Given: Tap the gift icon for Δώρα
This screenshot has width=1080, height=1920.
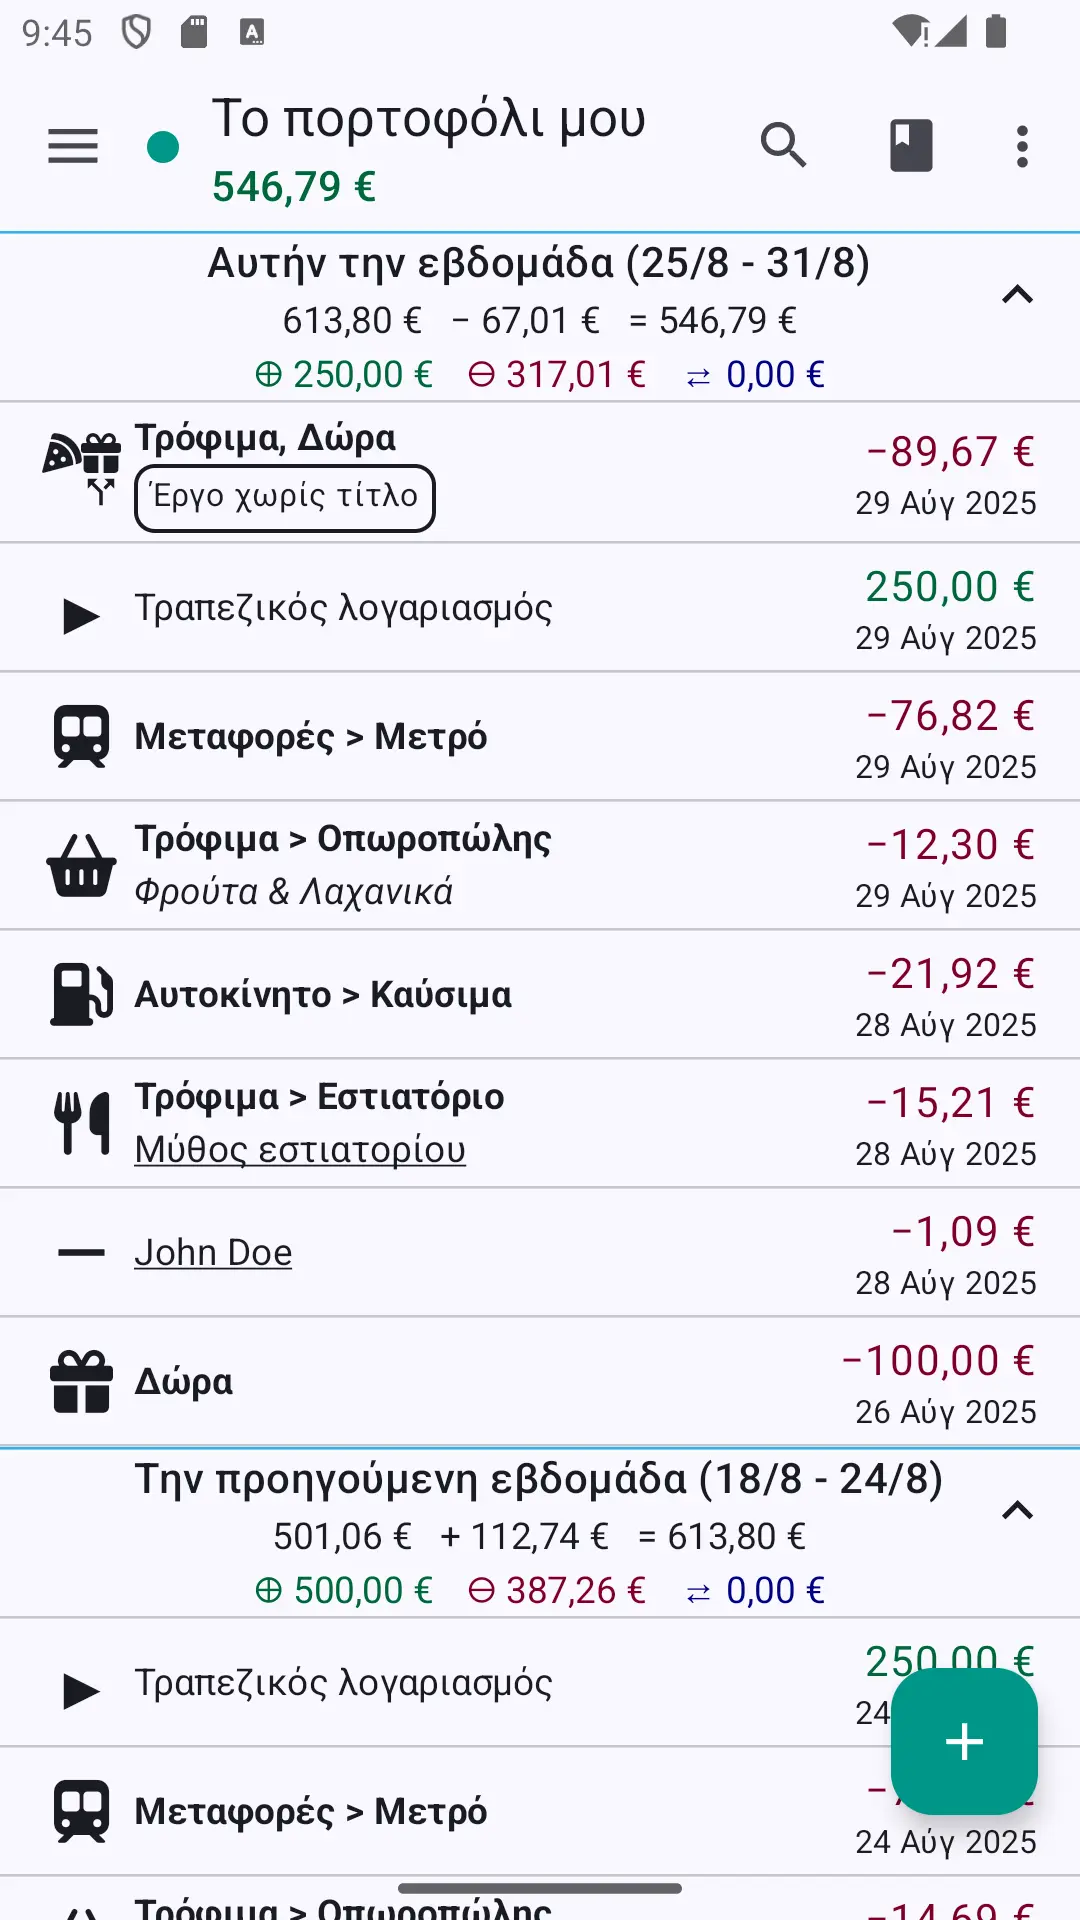Looking at the screenshot, I should click(x=81, y=1381).
